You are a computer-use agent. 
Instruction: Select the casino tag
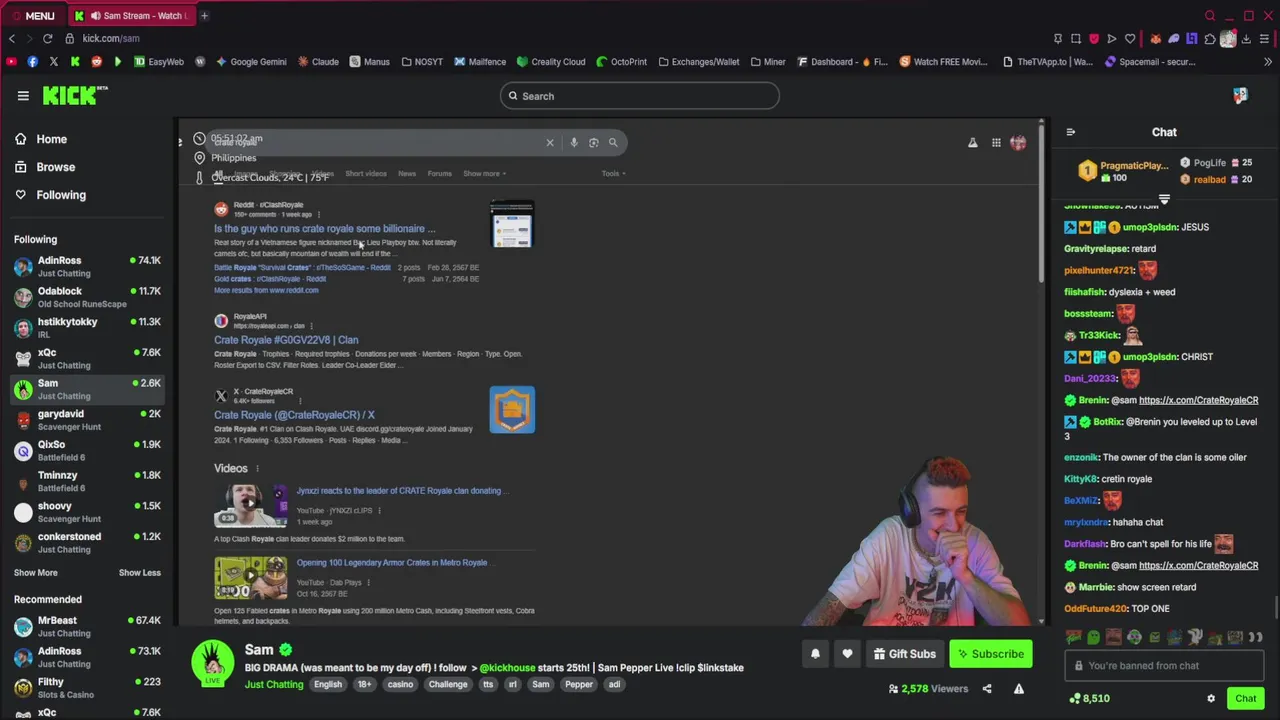pyautogui.click(x=400, y=685)
